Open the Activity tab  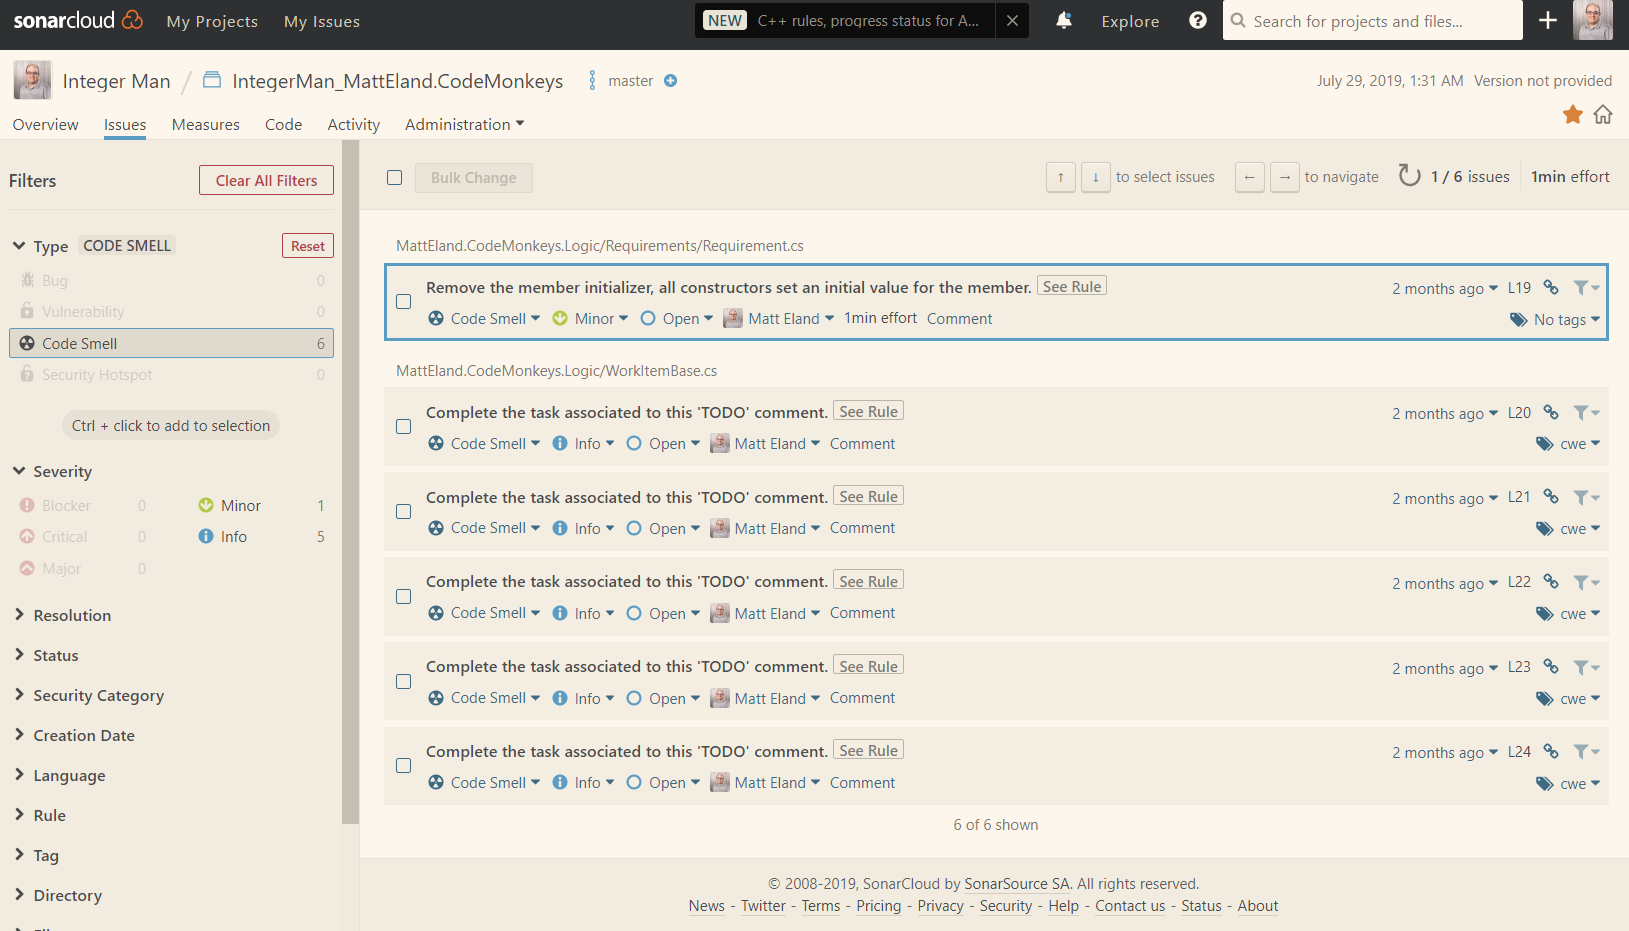coord(353,124)
